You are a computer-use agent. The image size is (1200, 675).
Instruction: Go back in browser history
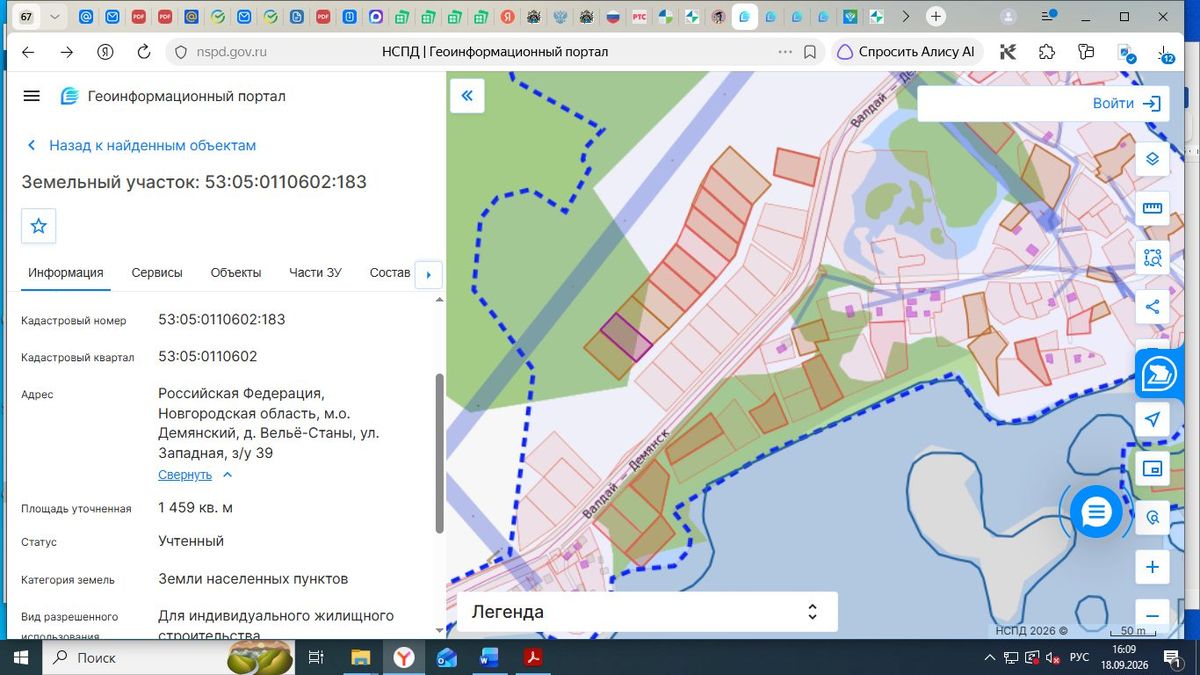(x=28, y=52)
